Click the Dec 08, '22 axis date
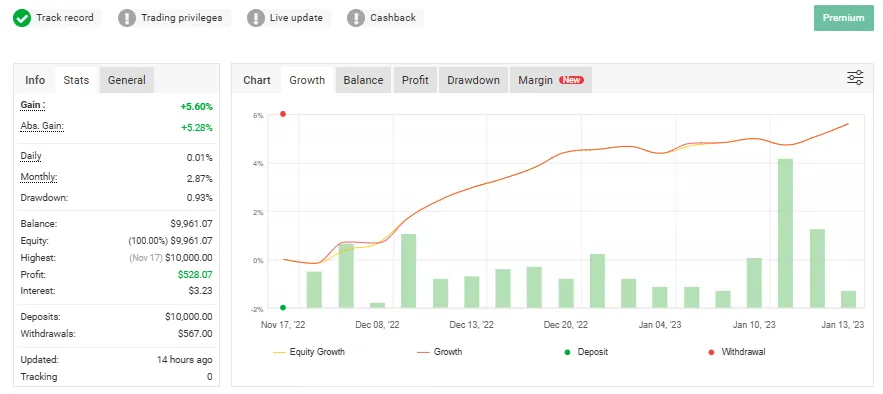The height and width of the screenshot is (394, 883). (x=377, y=325)
